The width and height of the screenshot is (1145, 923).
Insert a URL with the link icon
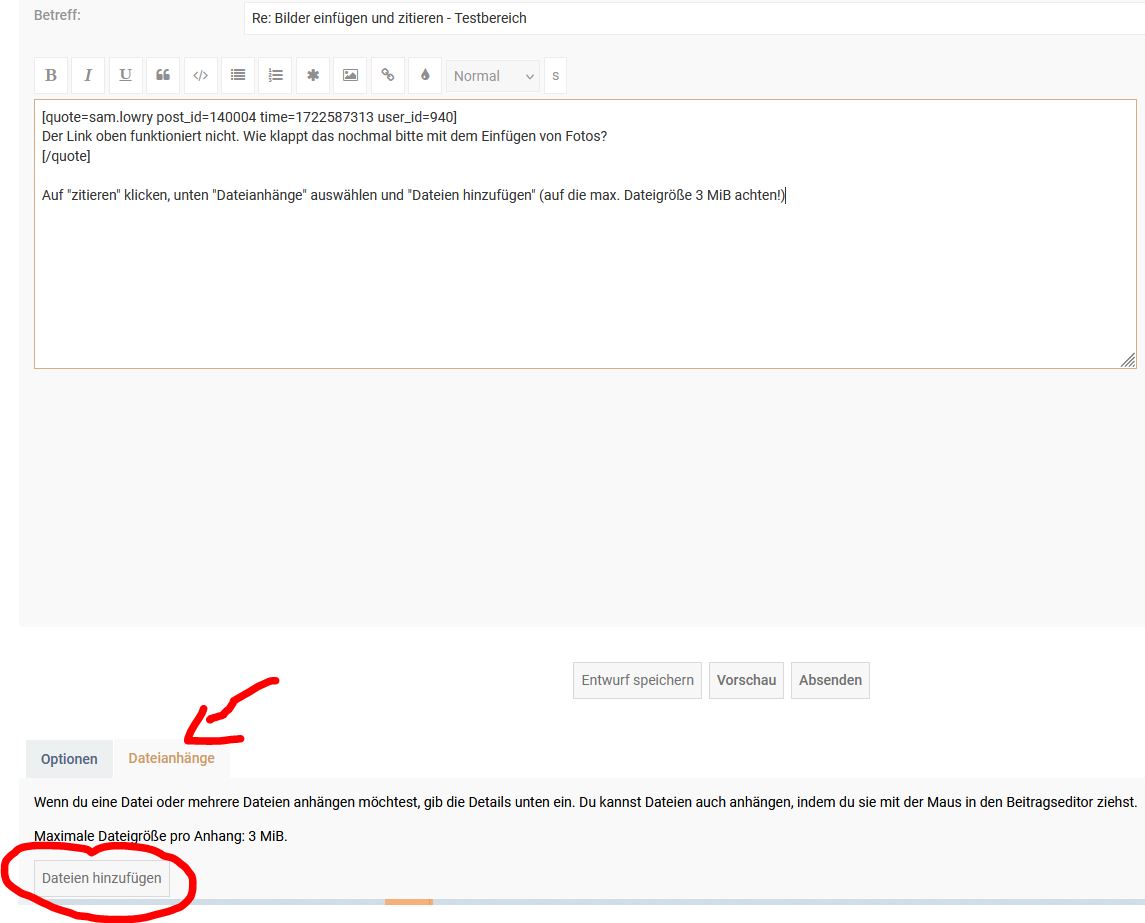tap(388, 76)
